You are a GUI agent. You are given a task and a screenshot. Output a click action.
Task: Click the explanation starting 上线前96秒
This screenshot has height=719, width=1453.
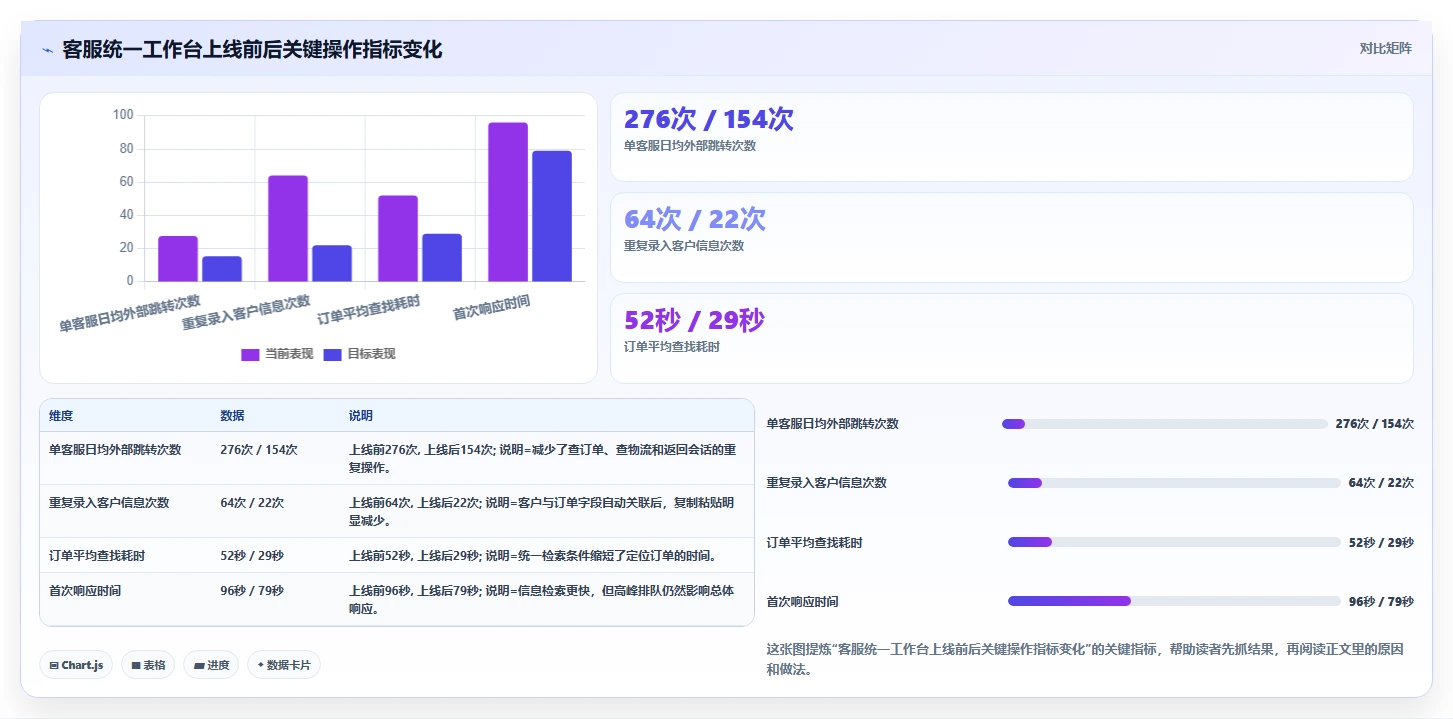543,599
